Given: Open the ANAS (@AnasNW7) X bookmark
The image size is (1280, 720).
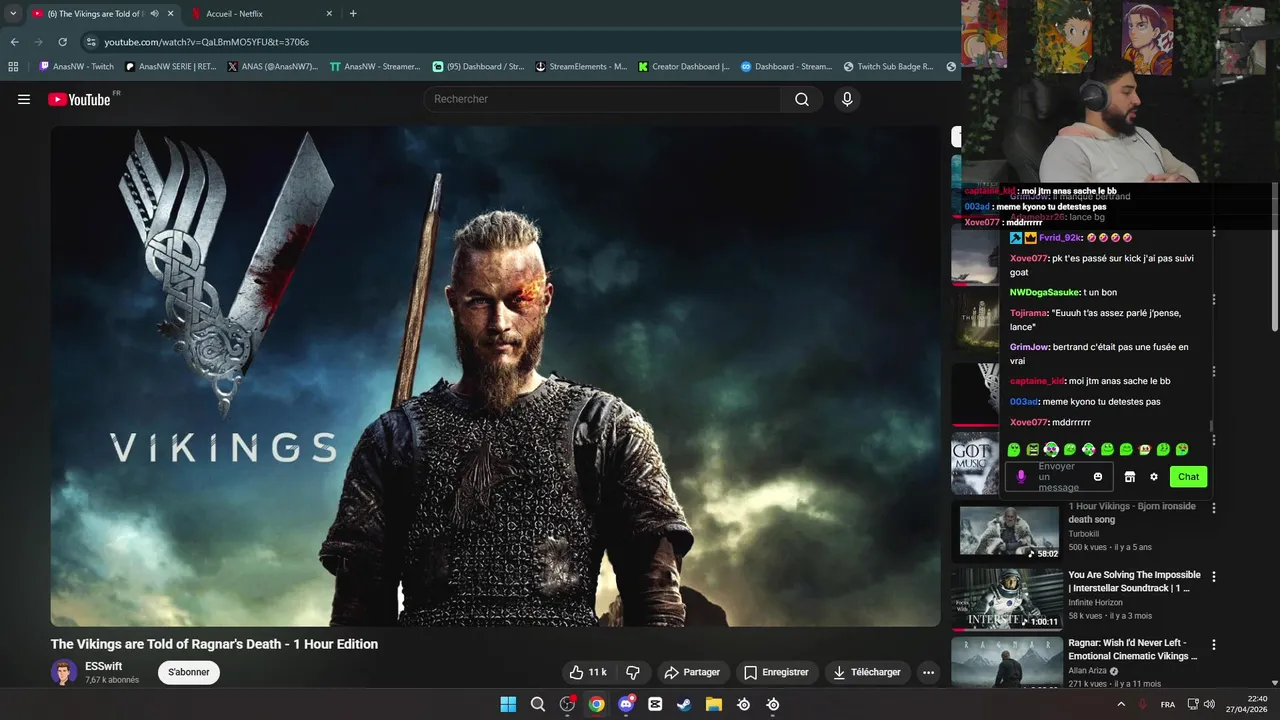Looking at the screenshot, I should [x=273, y=67].
